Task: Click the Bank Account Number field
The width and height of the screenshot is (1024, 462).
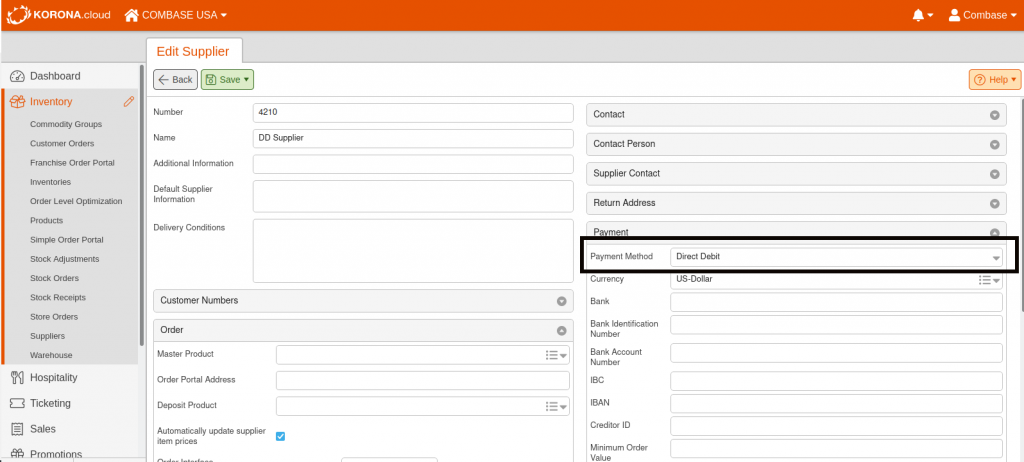Action: [x=836, y=353]
